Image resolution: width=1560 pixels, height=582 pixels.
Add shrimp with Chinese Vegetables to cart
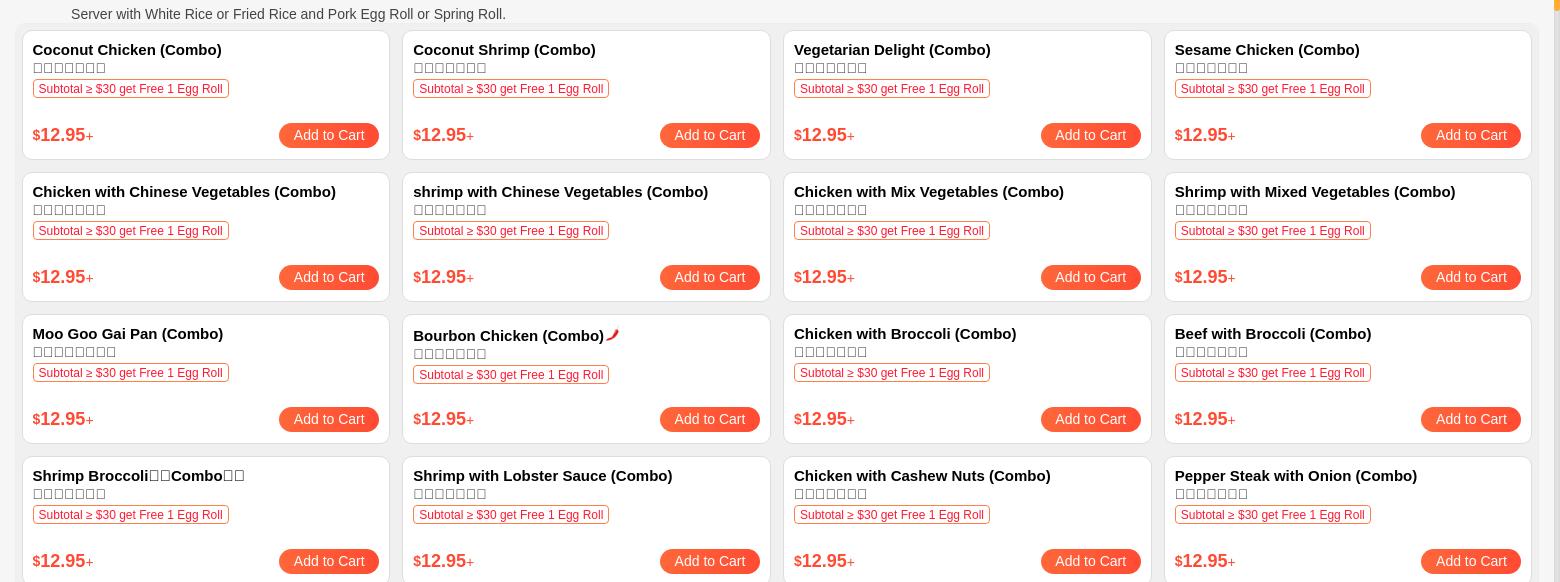pos(709,277)
